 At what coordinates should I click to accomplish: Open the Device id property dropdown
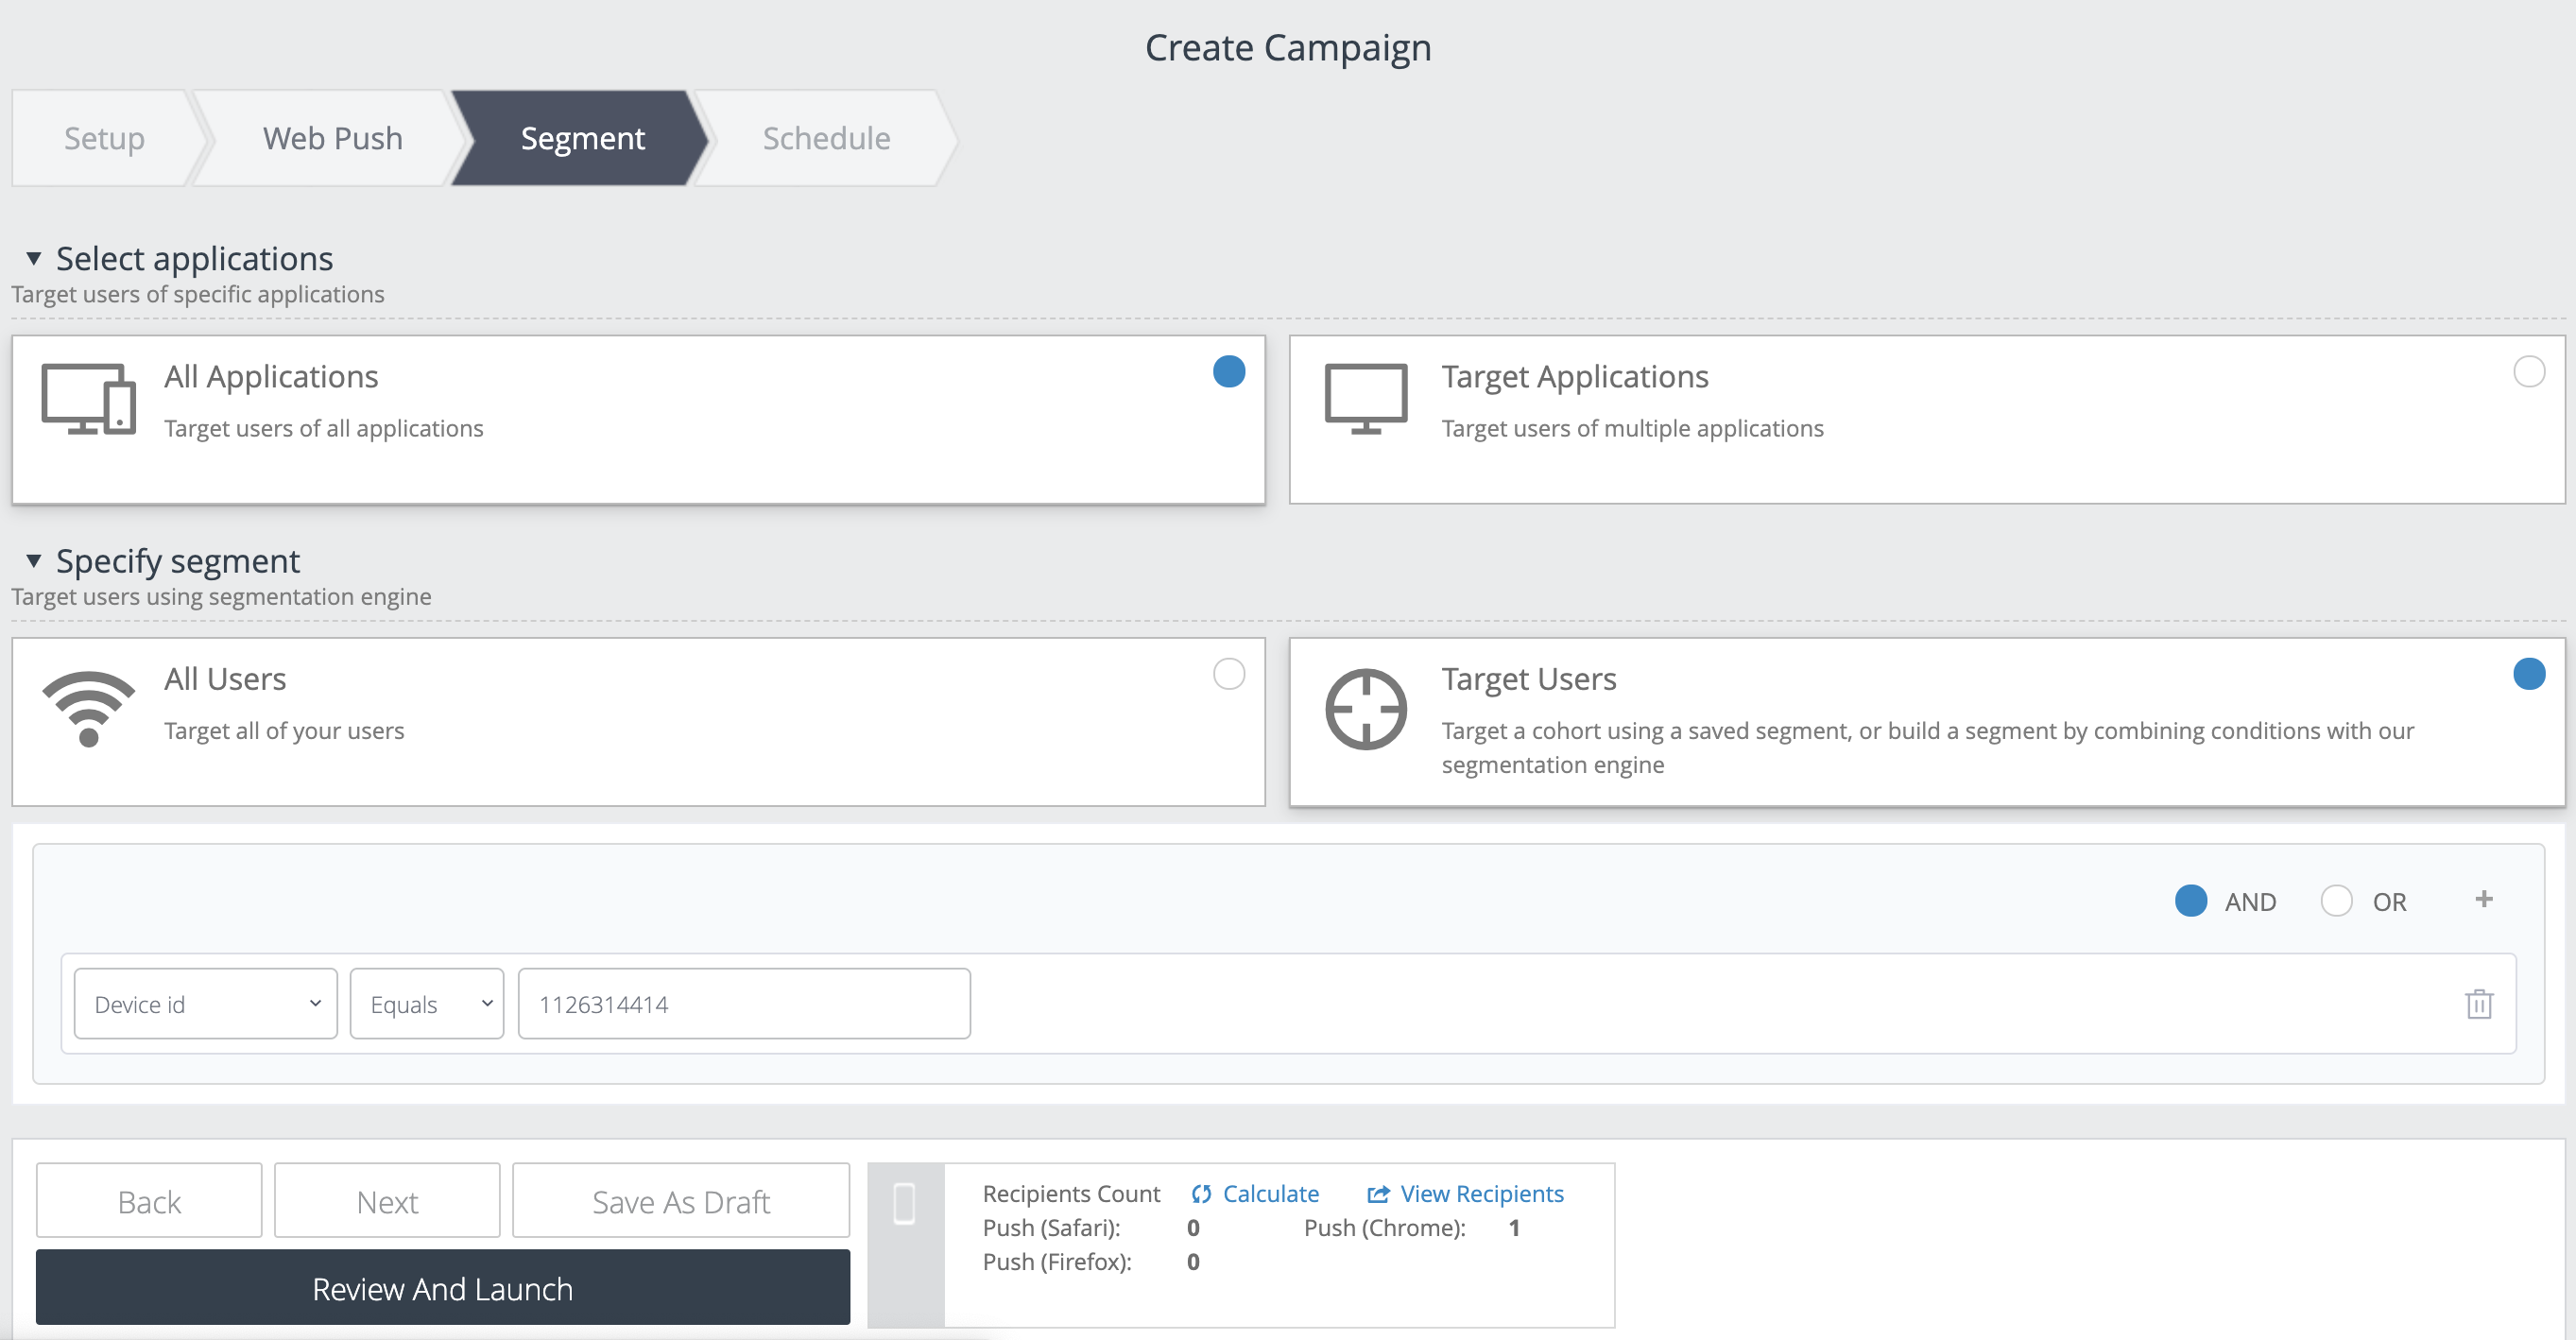(206, 1003)
